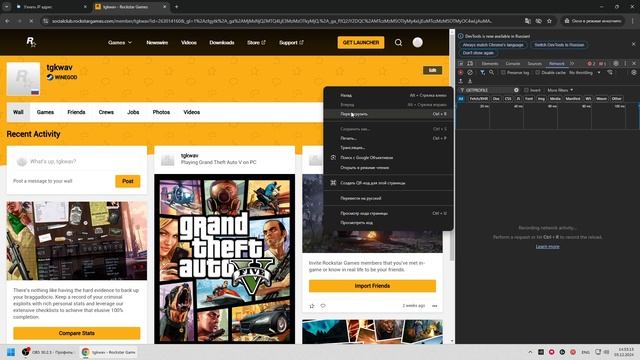Viewport: 640px width, 360px height.
Task: Click the page vertical scrollbar
Action: click(x=452, y=147)
